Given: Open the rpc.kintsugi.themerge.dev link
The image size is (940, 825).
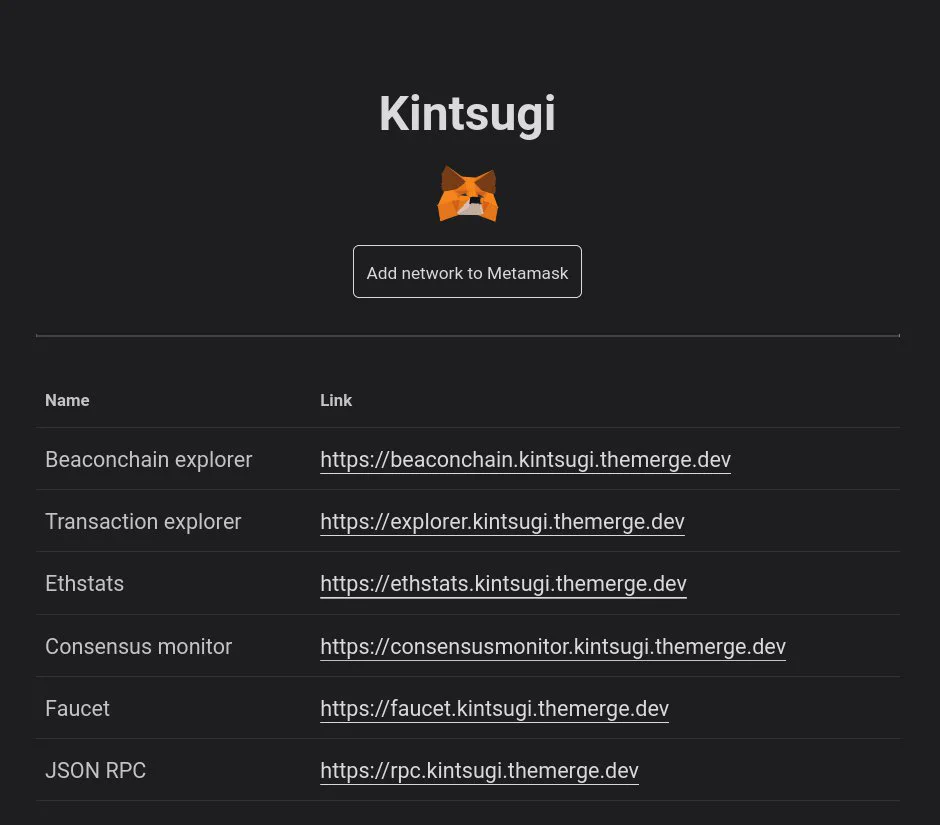Looking at the screenshot, I should 480,770.
